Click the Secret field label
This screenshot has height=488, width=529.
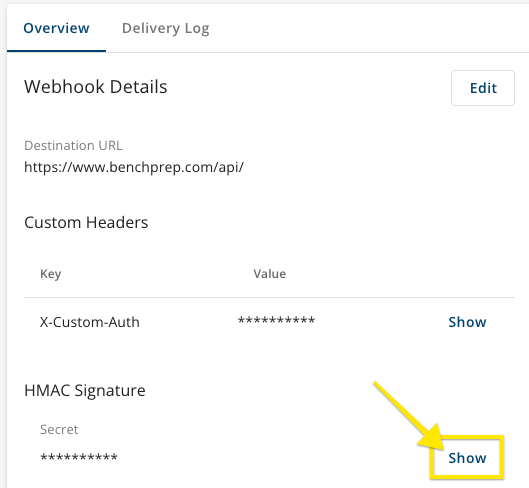pyautogui.click(x=59, y=430)
